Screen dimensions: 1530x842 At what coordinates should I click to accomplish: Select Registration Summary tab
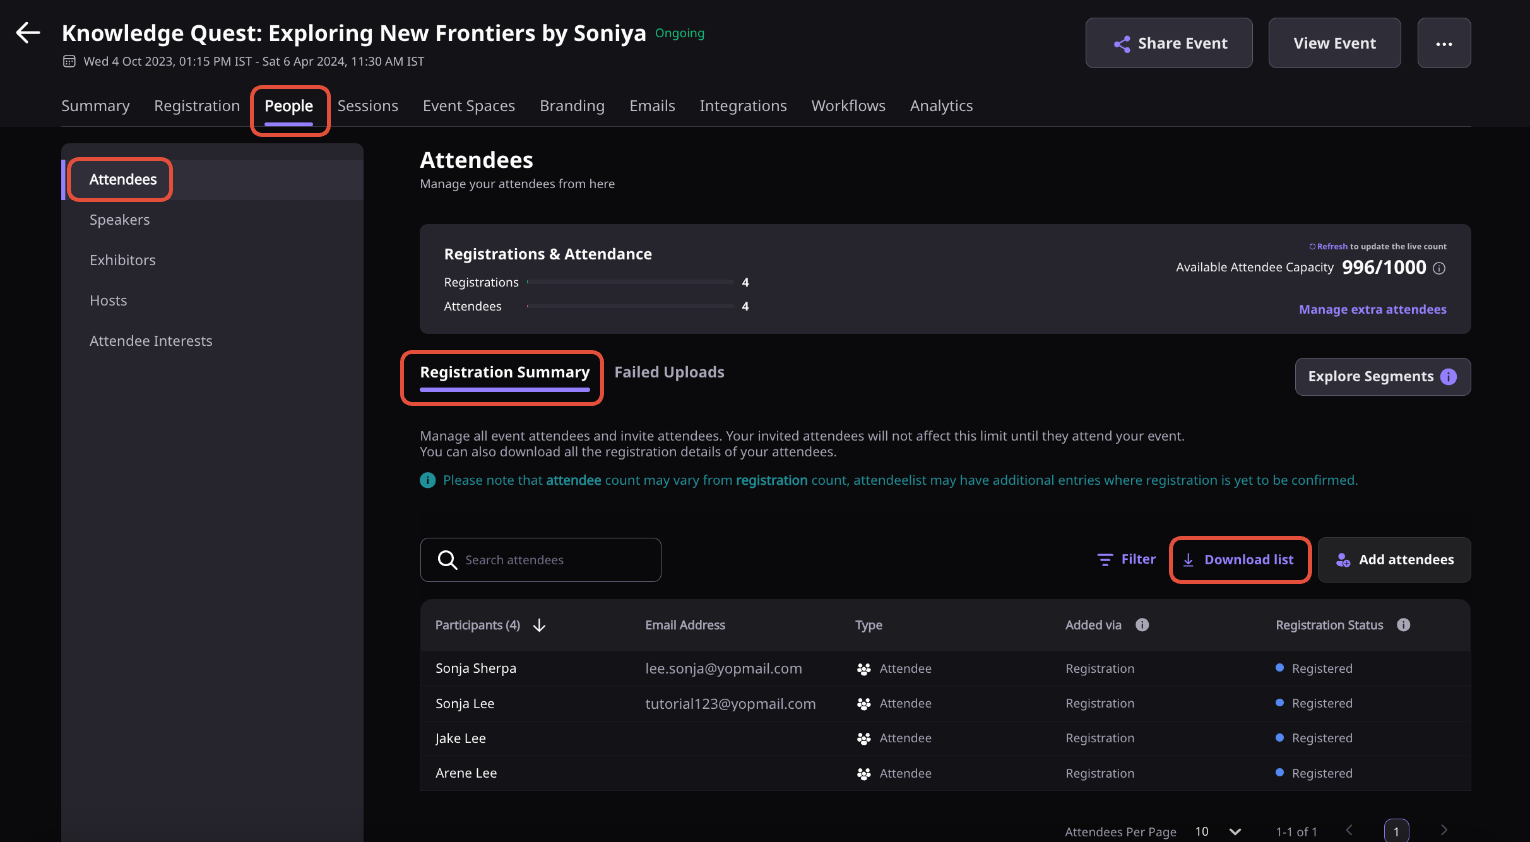pyautogui.click(x=505, y=373)
